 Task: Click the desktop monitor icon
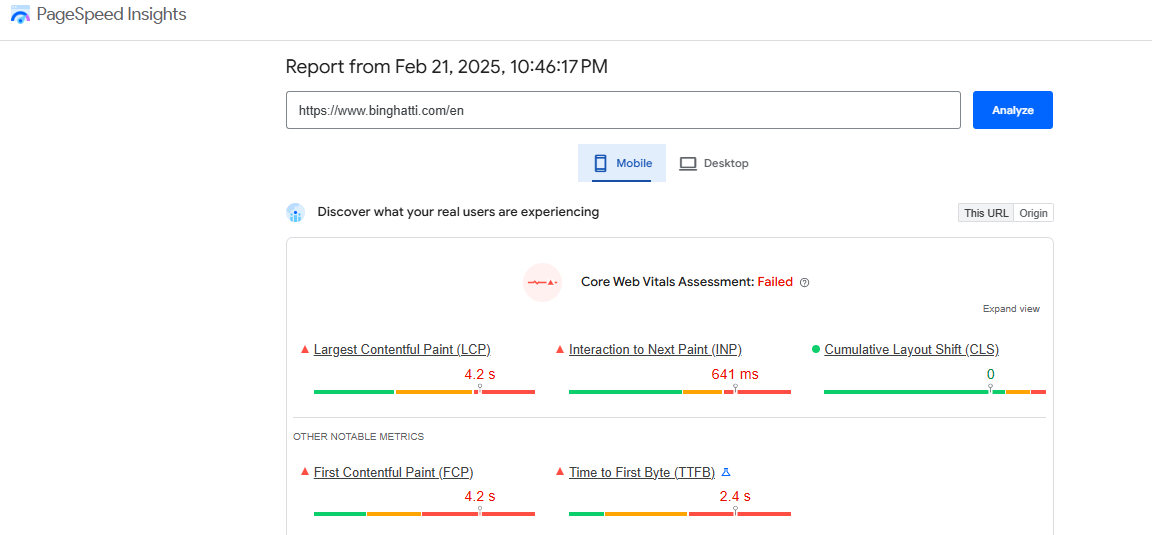(x=688, y=163)
